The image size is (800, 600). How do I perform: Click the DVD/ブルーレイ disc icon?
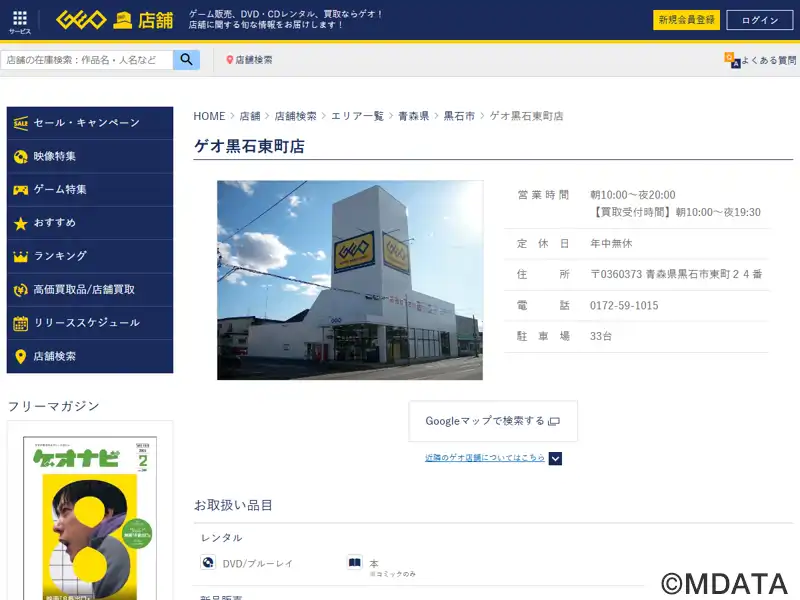[x=208, y=562]
